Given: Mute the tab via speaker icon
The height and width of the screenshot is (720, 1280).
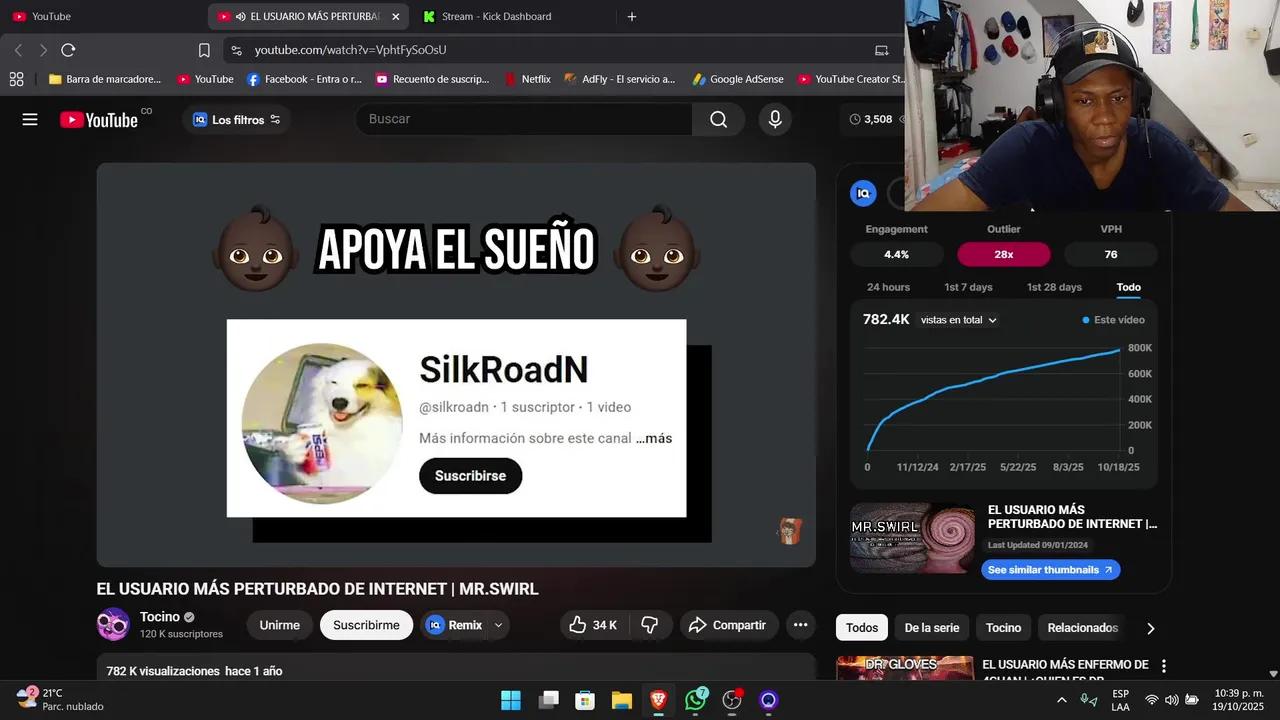Looking at the screenshot, I should [x=240, y=17].
